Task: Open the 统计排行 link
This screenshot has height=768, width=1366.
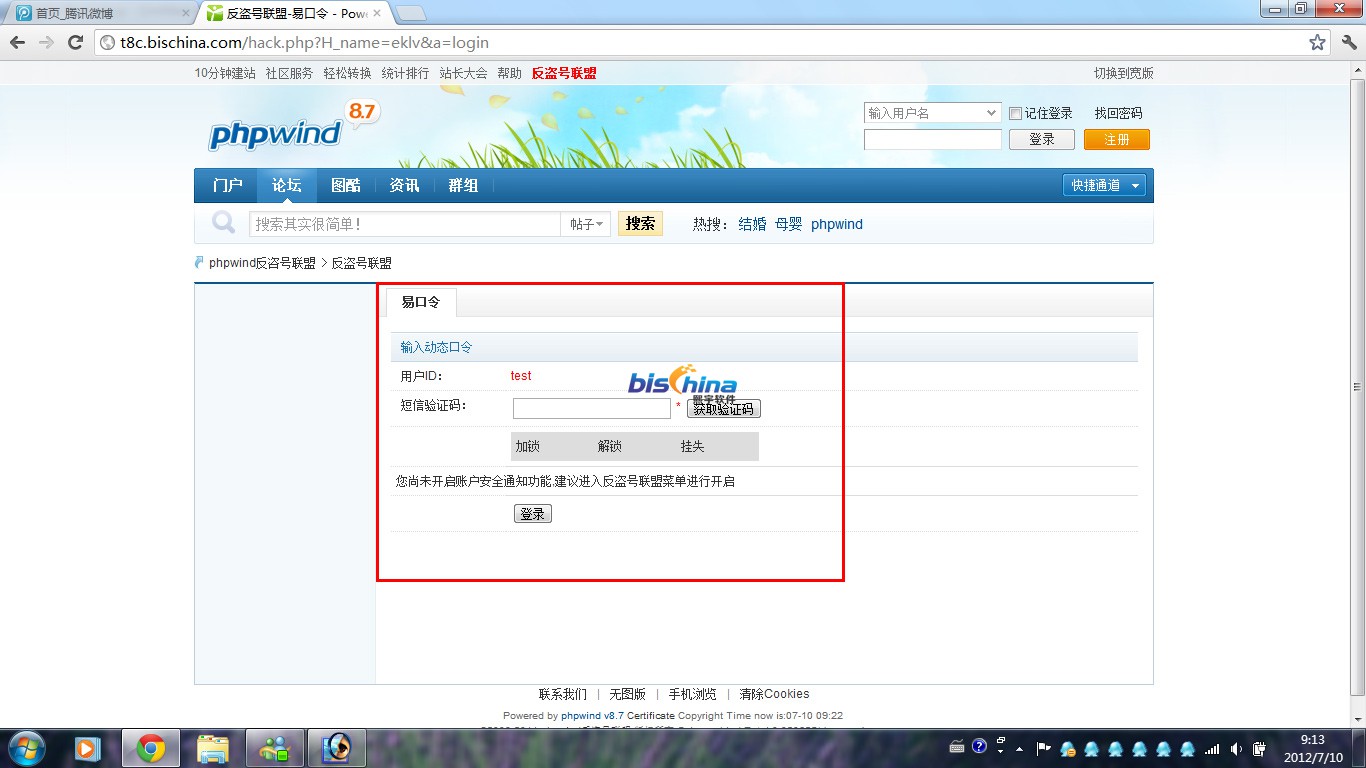Action: 405,73
